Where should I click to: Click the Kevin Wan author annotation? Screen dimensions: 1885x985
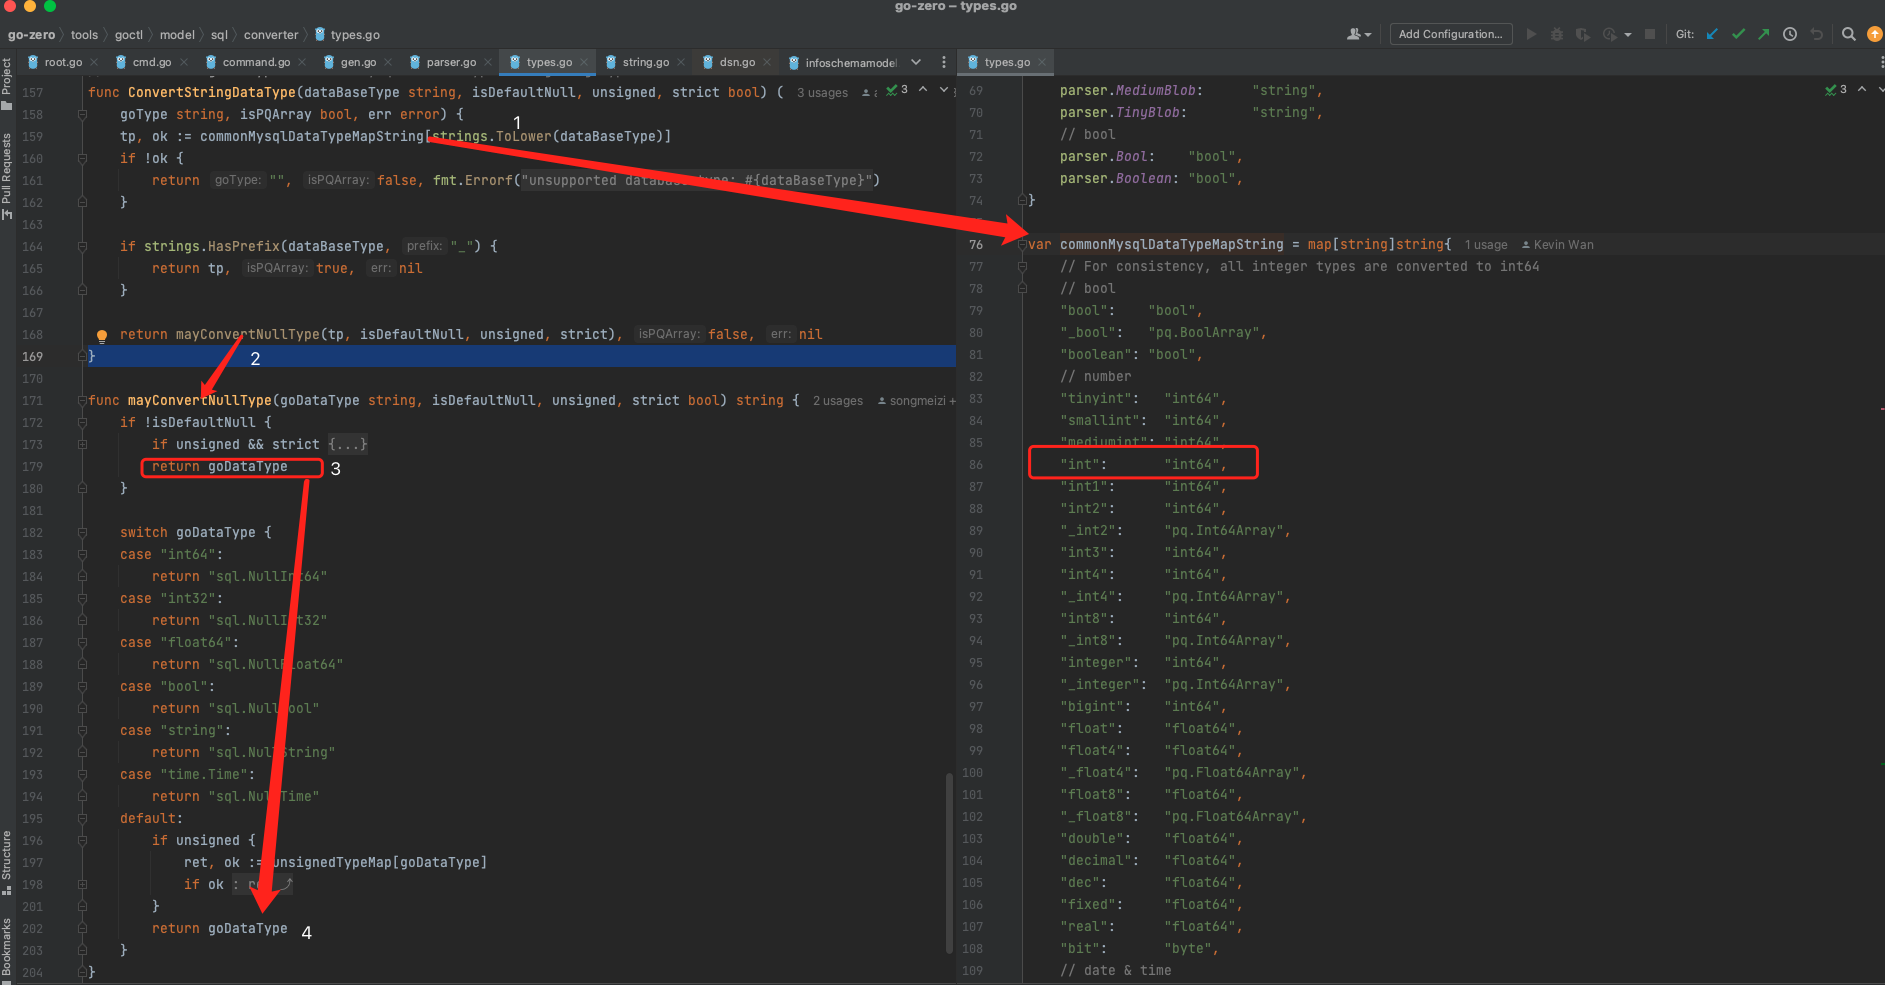pyautogui.click(x=1558, y=245)
